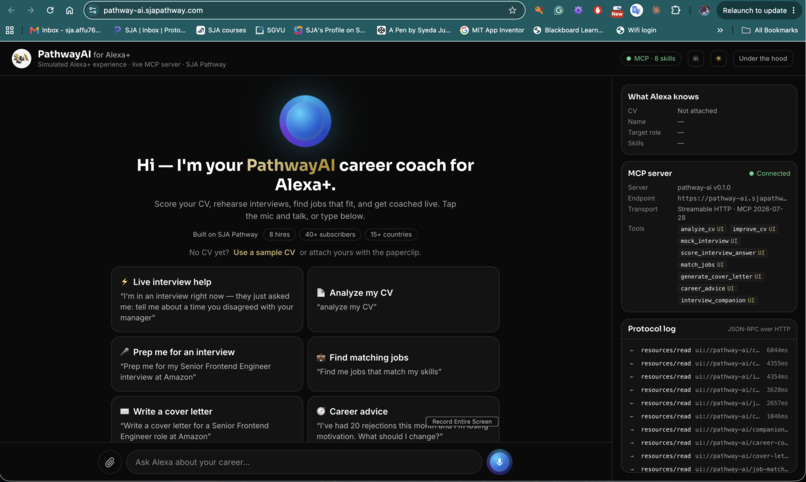
Task: Click the interview_companion tool tag
Action: [717, 300]
